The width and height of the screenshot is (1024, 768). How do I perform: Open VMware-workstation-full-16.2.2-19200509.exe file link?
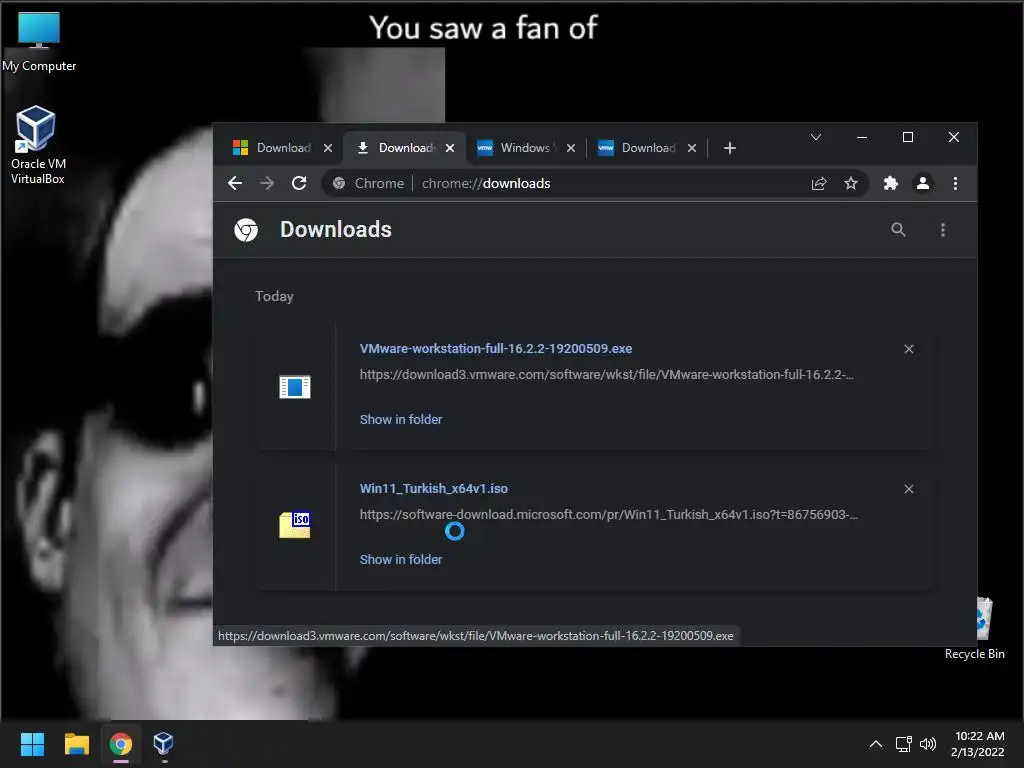[496, 349]
